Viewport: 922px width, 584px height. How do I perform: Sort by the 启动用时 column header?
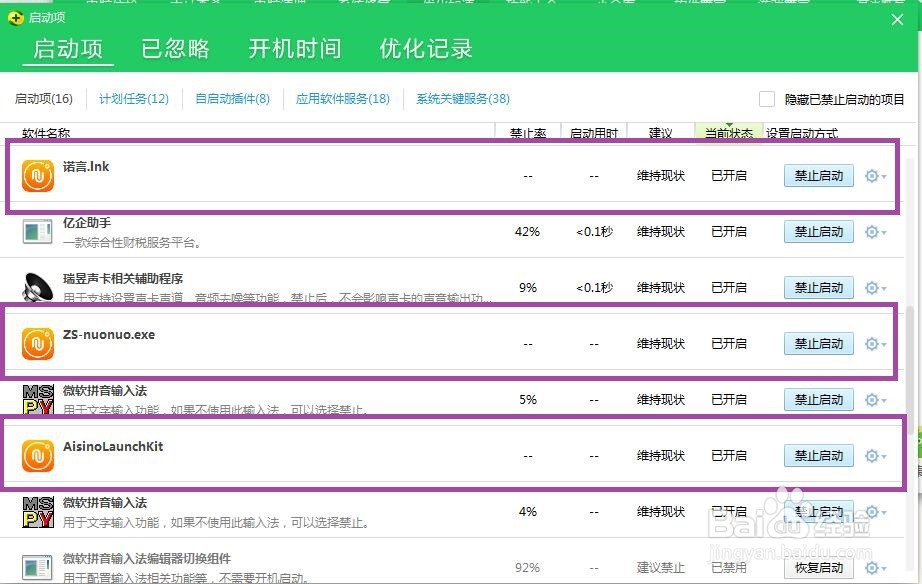point(594,134)
